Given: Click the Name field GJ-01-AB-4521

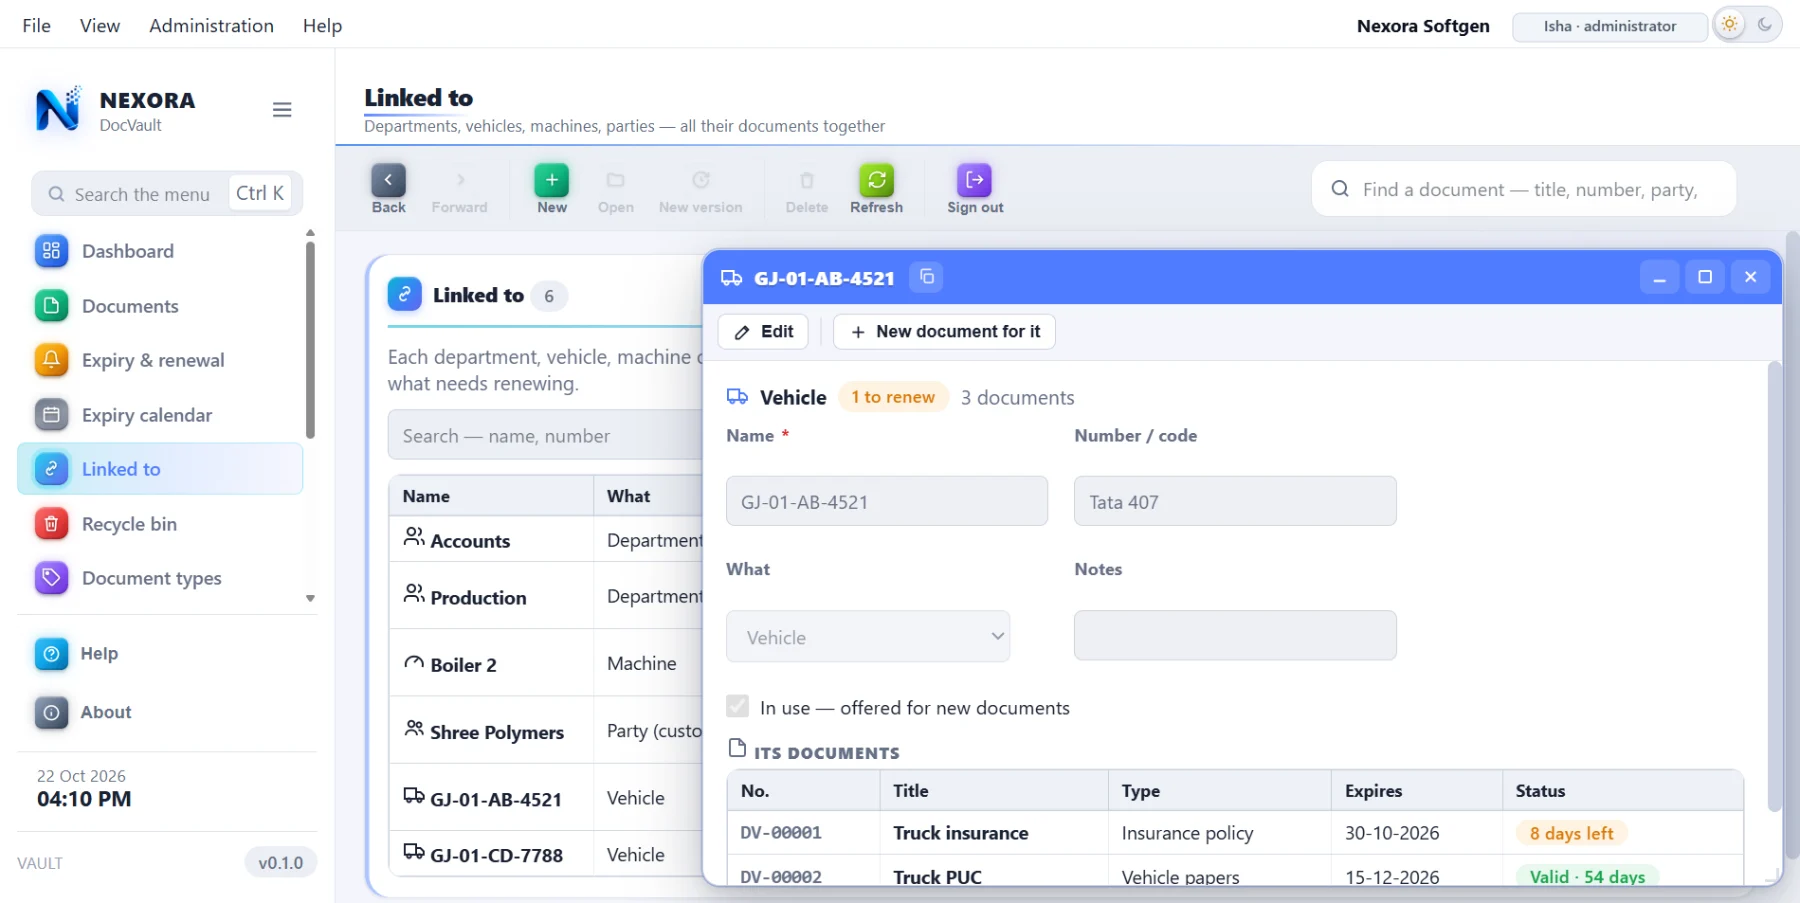Looking at the screenshot, I should 887,501.
